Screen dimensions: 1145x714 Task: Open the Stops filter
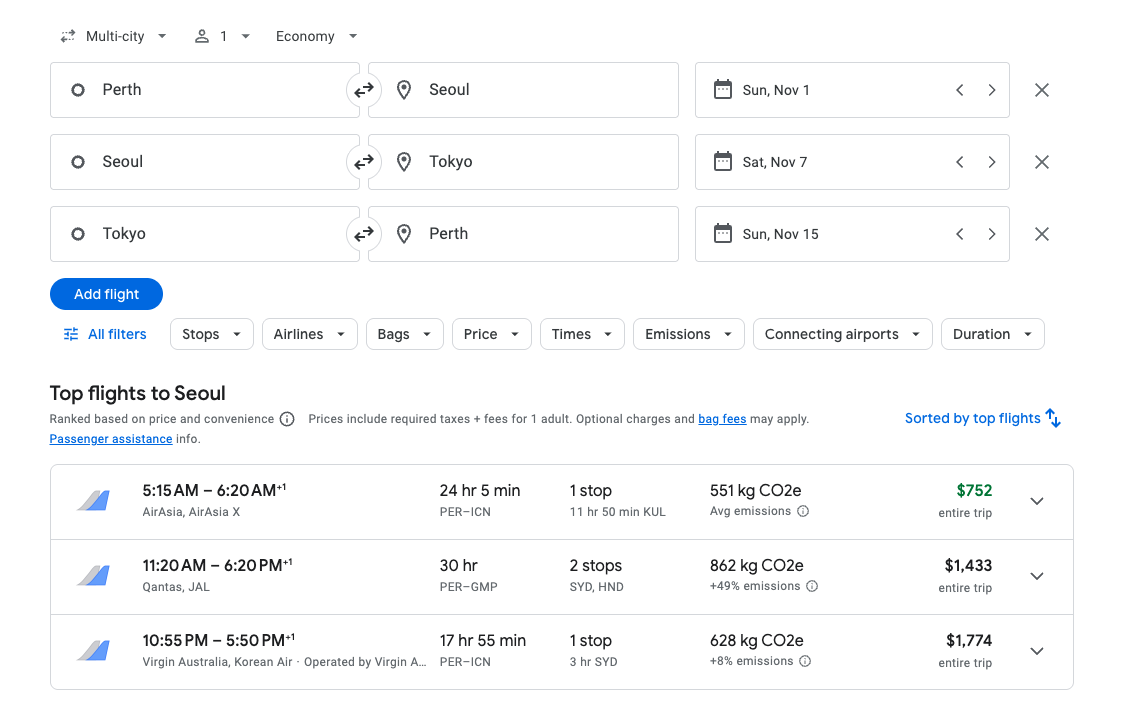[x=211, y=334]
